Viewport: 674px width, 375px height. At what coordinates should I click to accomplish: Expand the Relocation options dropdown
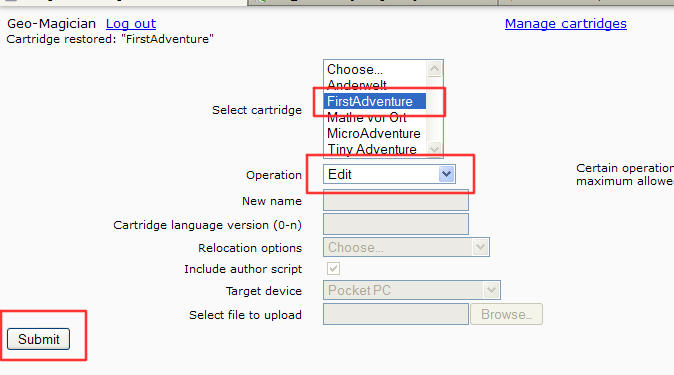(x=406, y=247)
